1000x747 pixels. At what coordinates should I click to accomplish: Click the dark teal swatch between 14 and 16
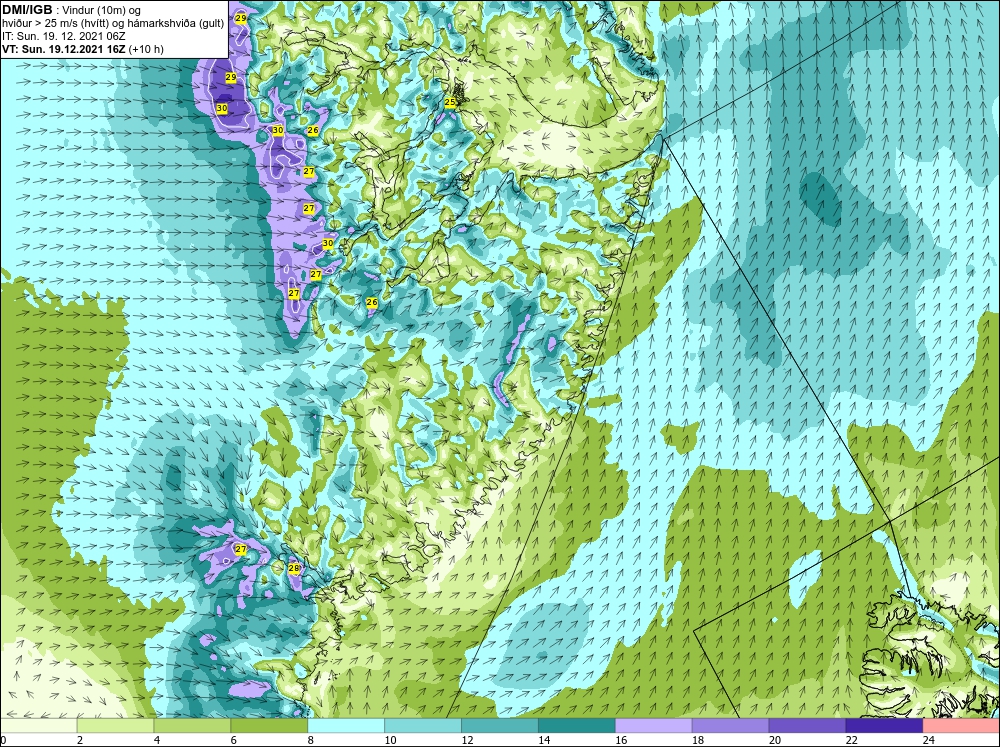(577, 726)
